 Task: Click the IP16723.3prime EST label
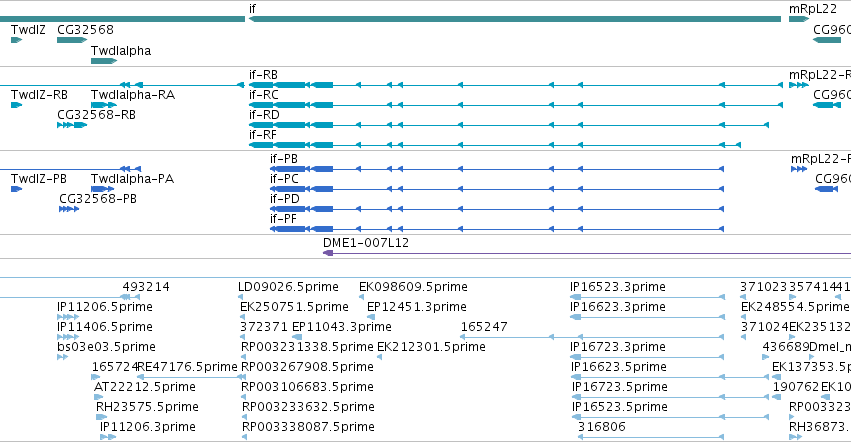click(618, 347)
